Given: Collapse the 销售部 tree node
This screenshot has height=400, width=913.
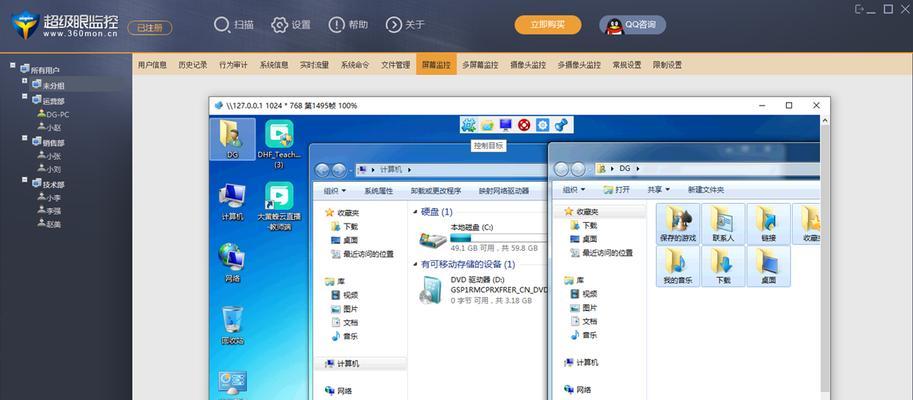Looking at the screenshot, I should (24, 139).
